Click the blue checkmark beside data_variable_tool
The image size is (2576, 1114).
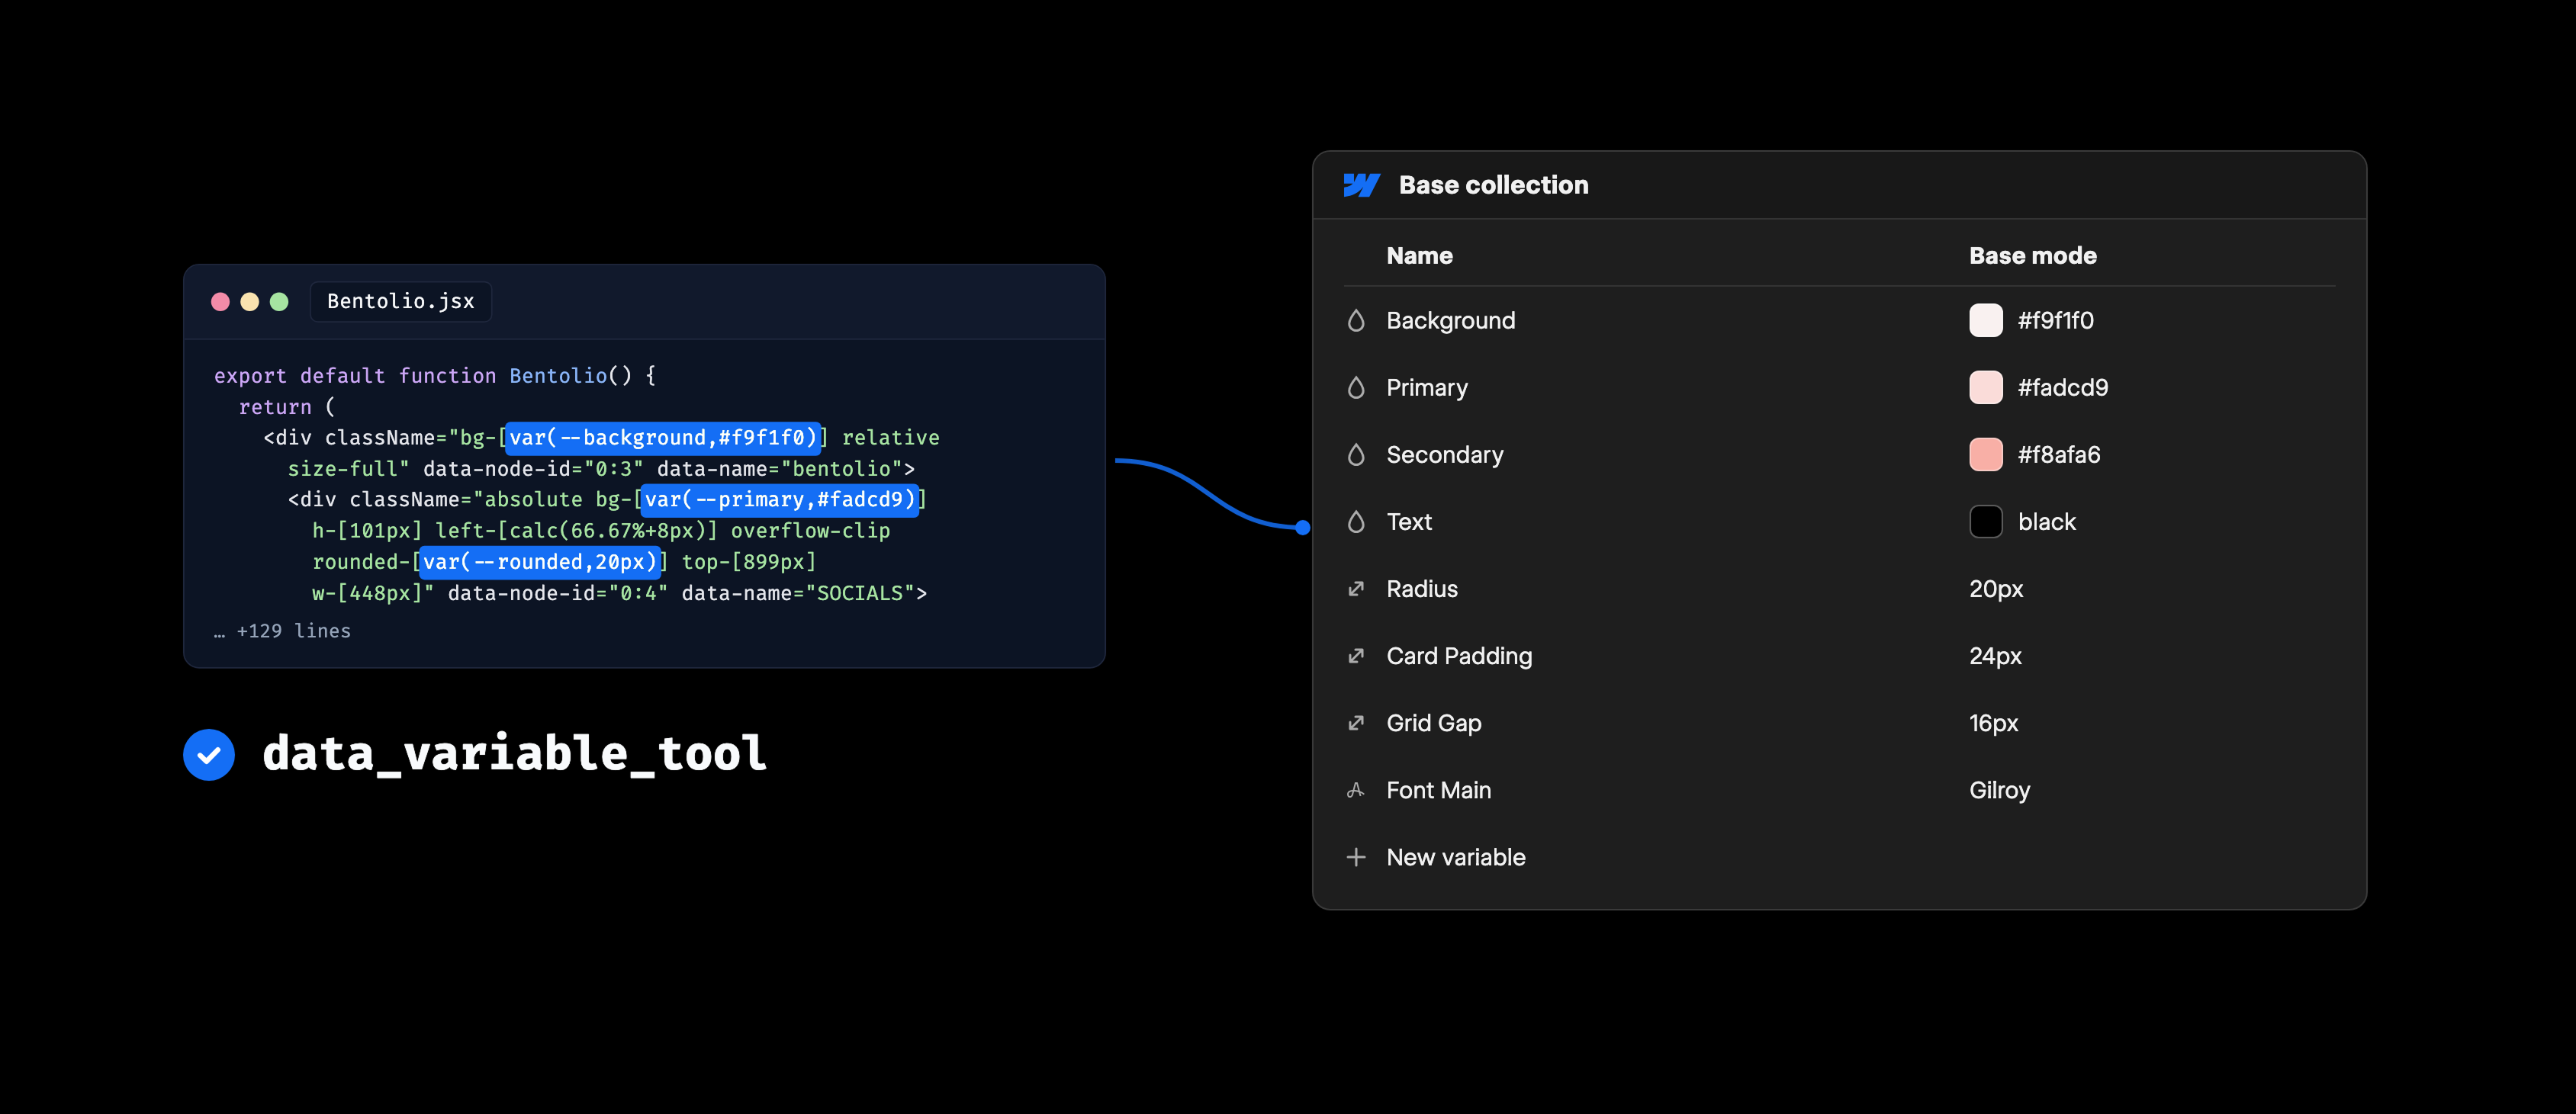coord(209,755)
